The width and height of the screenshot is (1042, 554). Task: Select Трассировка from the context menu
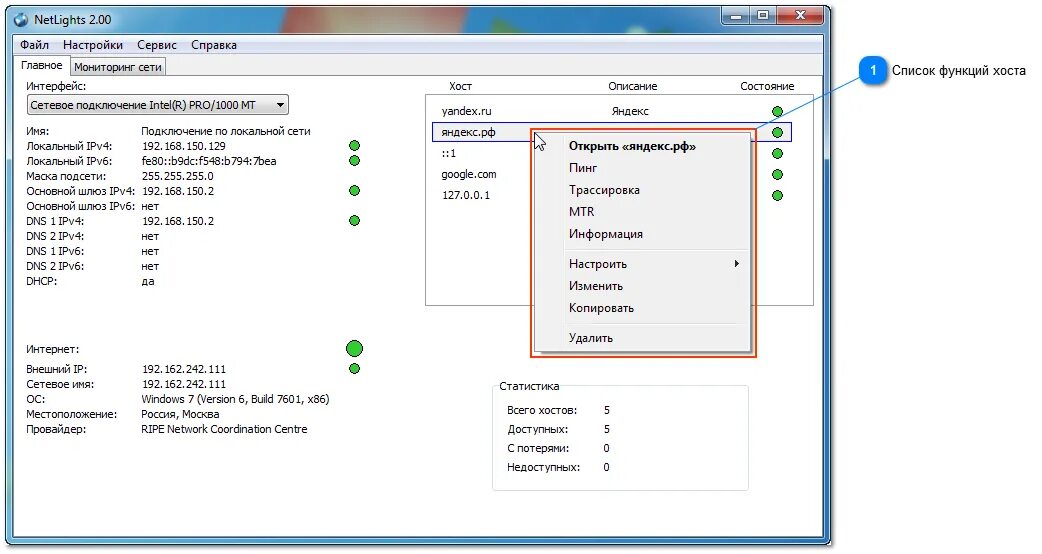pos(604,190)
